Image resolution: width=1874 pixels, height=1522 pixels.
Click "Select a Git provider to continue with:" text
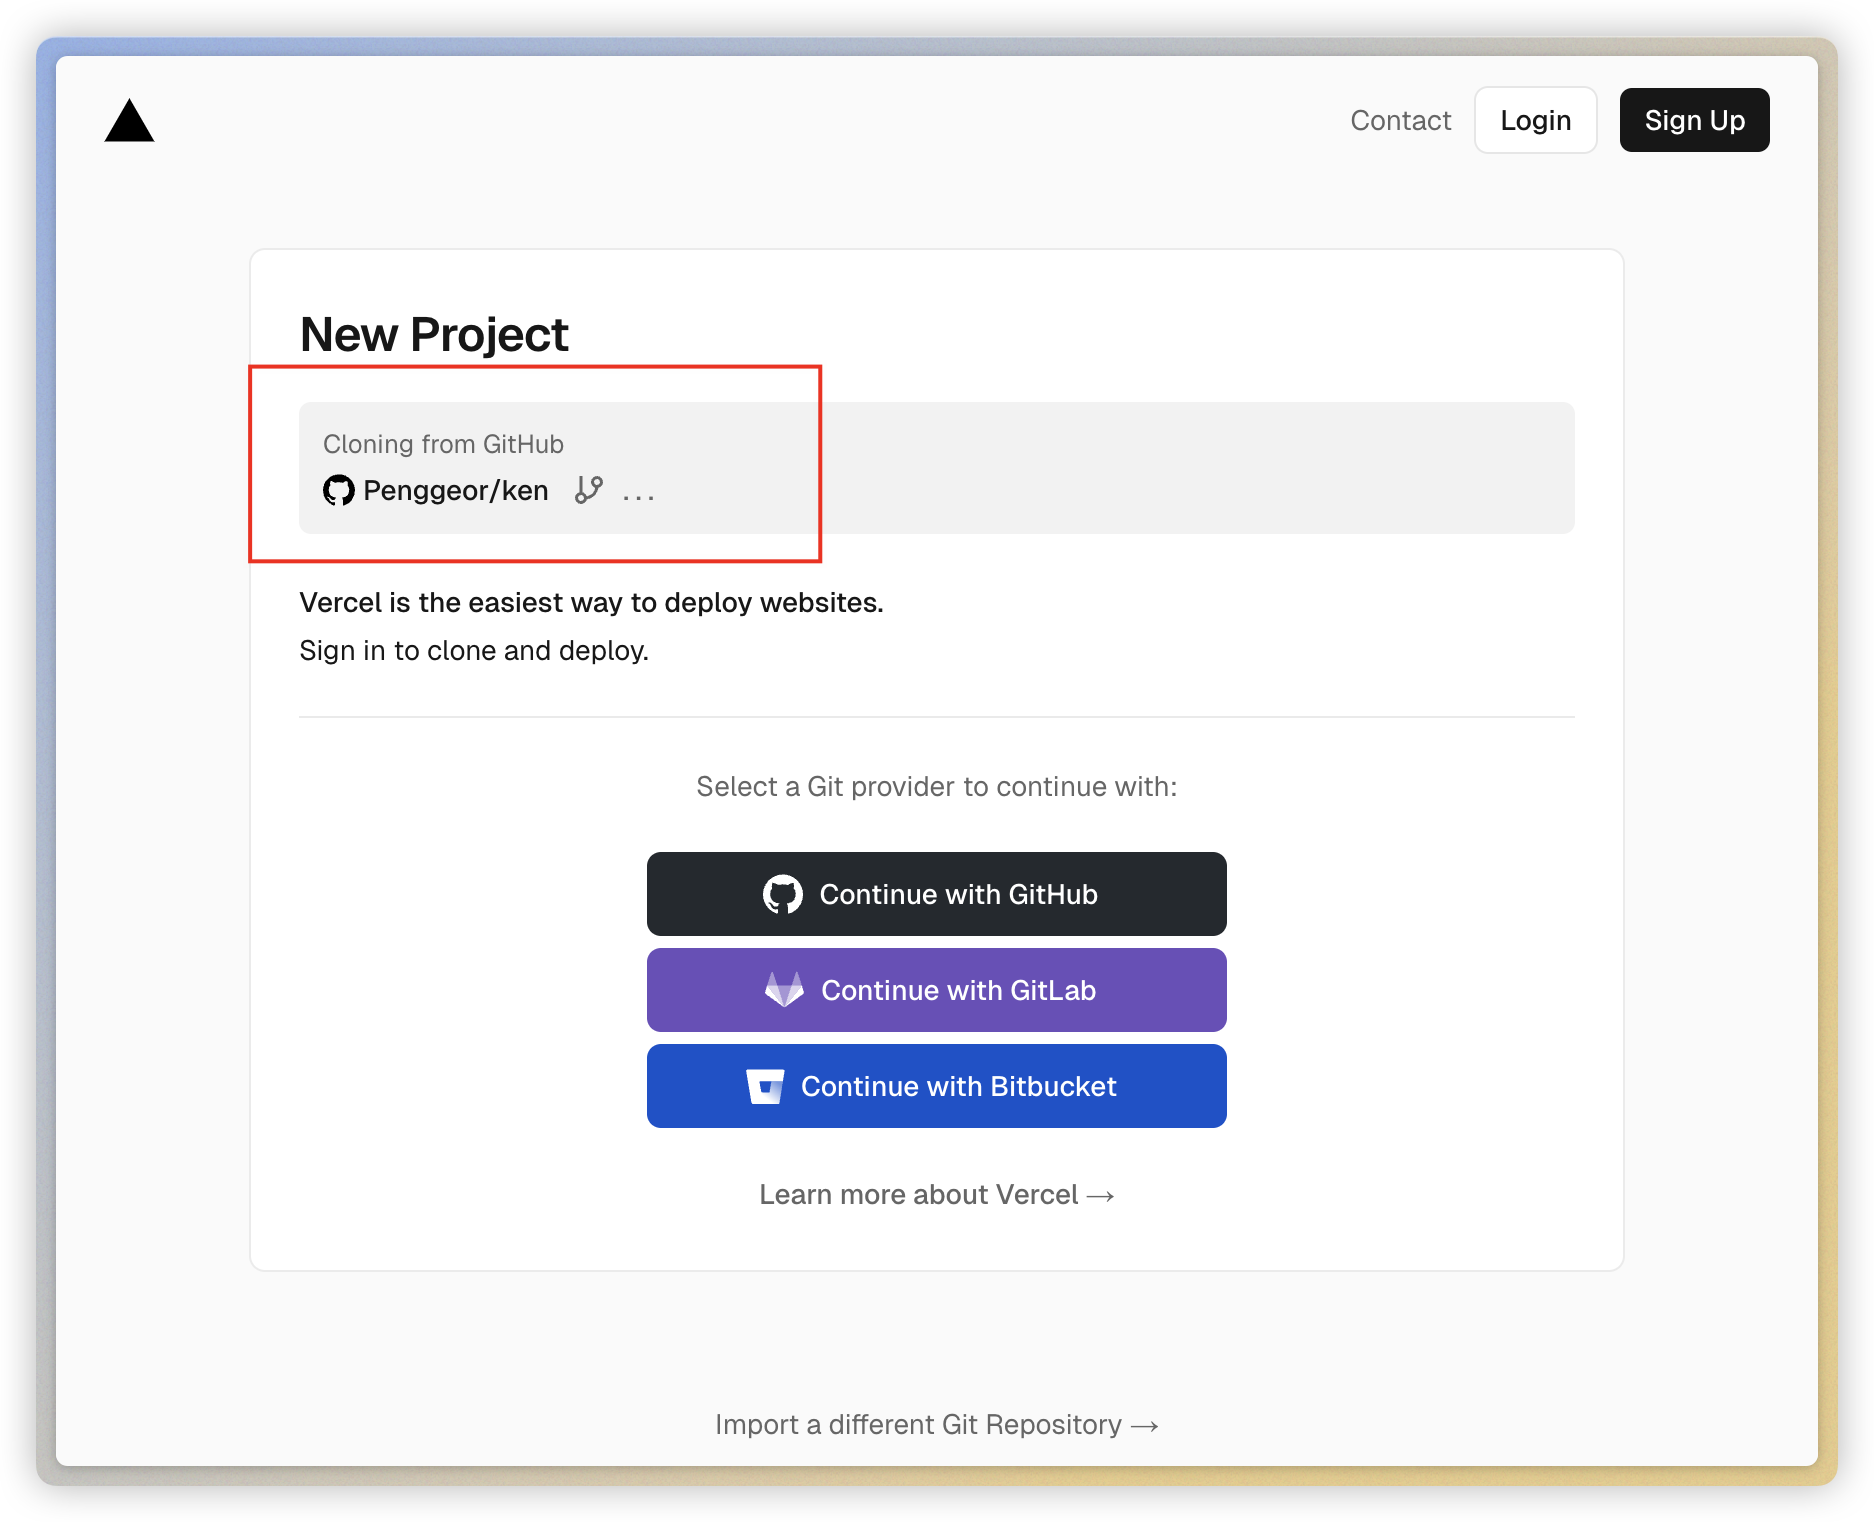pos(936,786)
